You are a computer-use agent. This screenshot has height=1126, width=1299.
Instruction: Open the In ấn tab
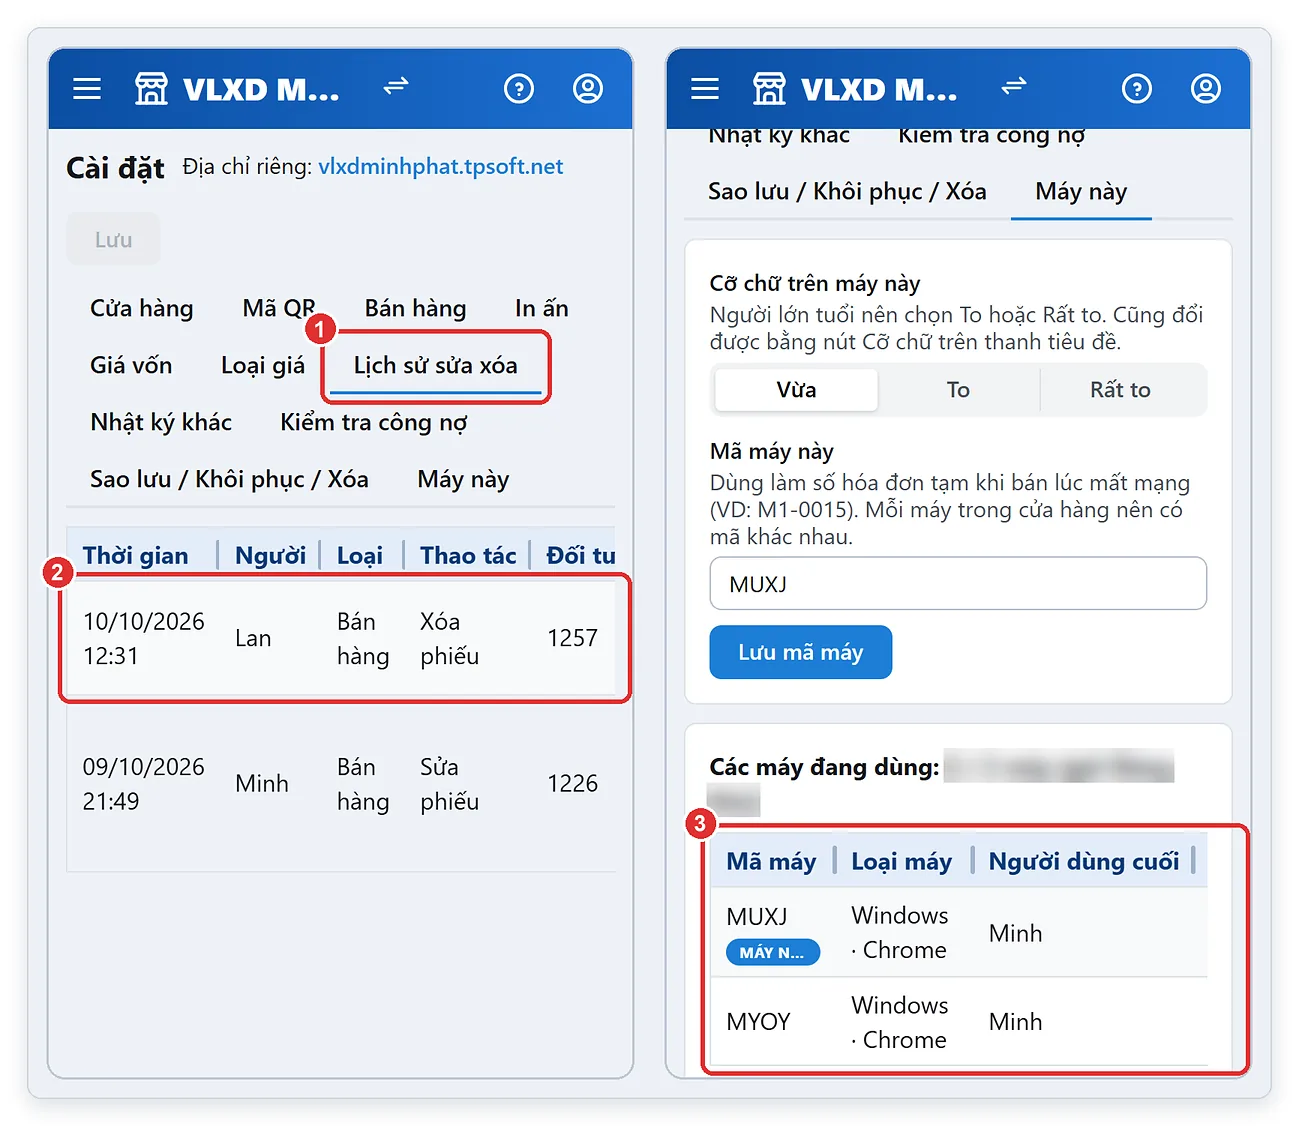point(542,308)
